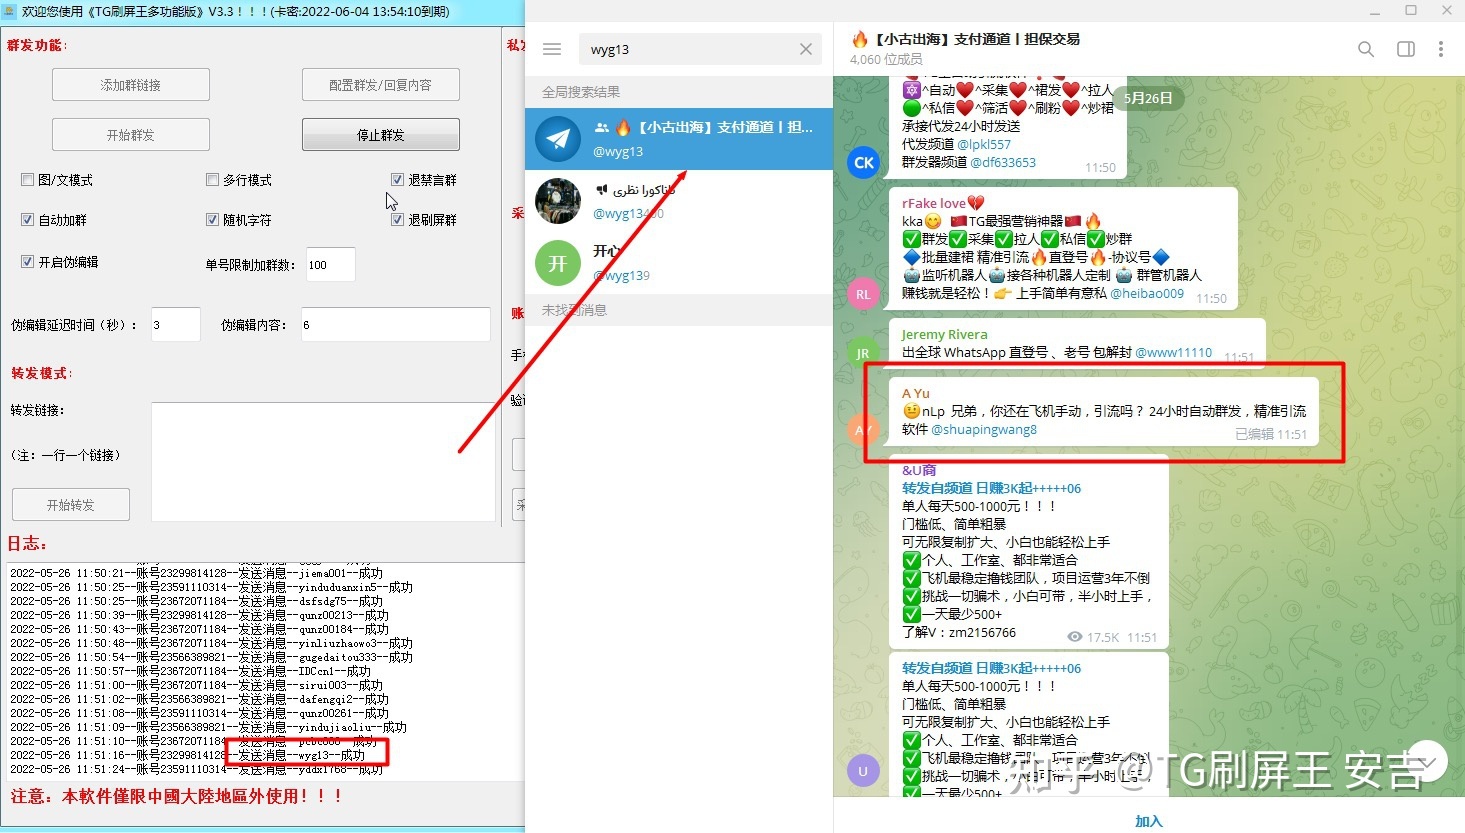Open link @lpkl557 in message
The height and width of the screenshot is (833, 1465).
[x=984, y=144]
